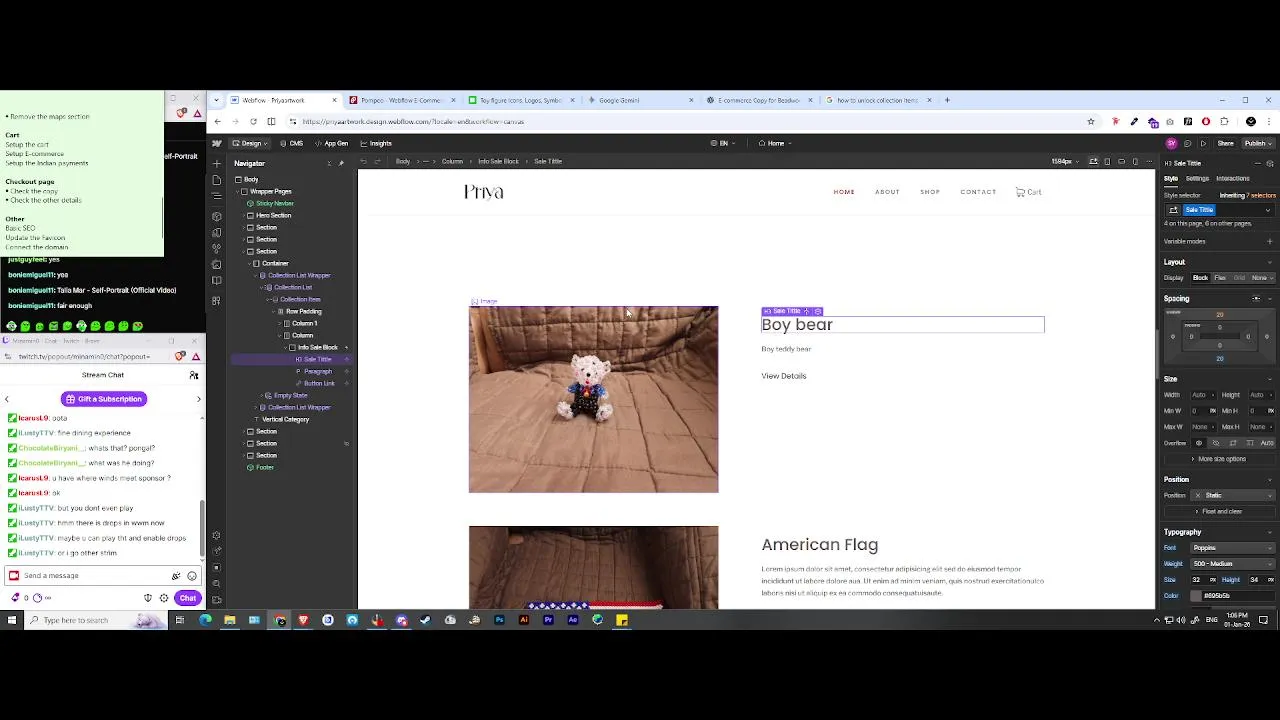Open the Navigator panel icon in left sidebar
This screenshot has height=720, width=1280.
(x=217, y=198)
